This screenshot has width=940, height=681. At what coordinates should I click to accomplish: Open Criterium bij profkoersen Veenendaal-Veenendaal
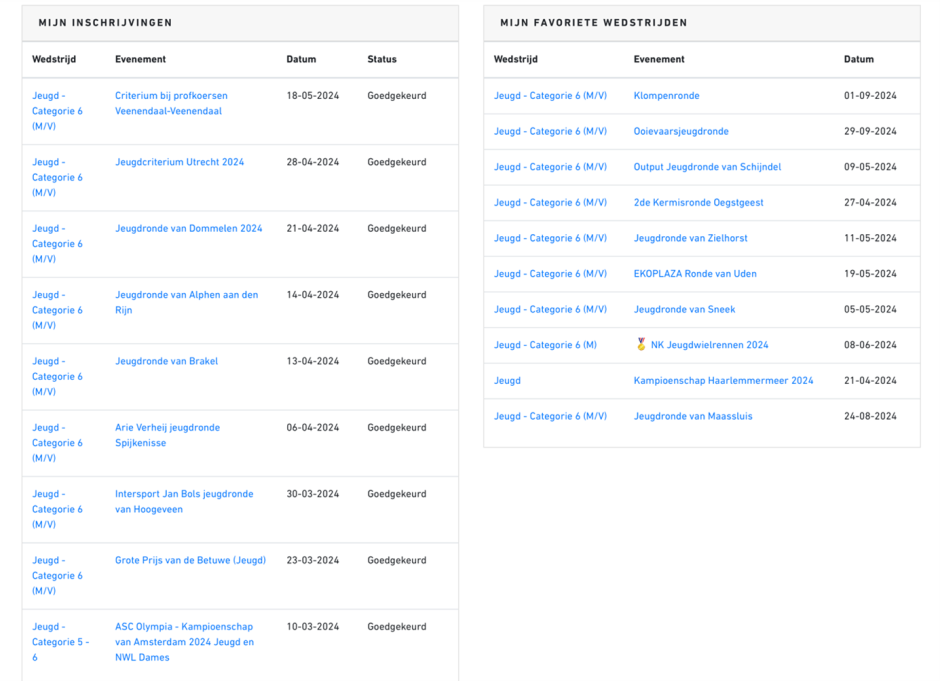point(171,104)
